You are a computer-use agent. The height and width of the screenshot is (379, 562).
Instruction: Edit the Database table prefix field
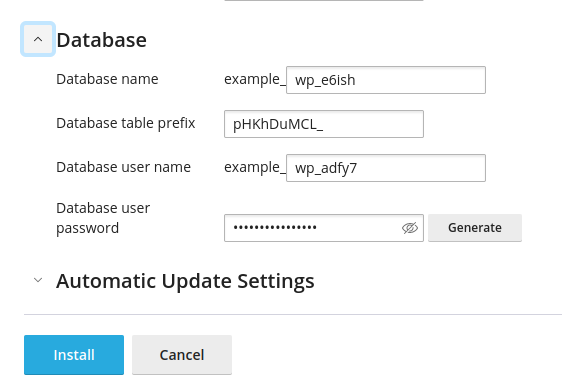pyautogui.click(x=324, y=124)
